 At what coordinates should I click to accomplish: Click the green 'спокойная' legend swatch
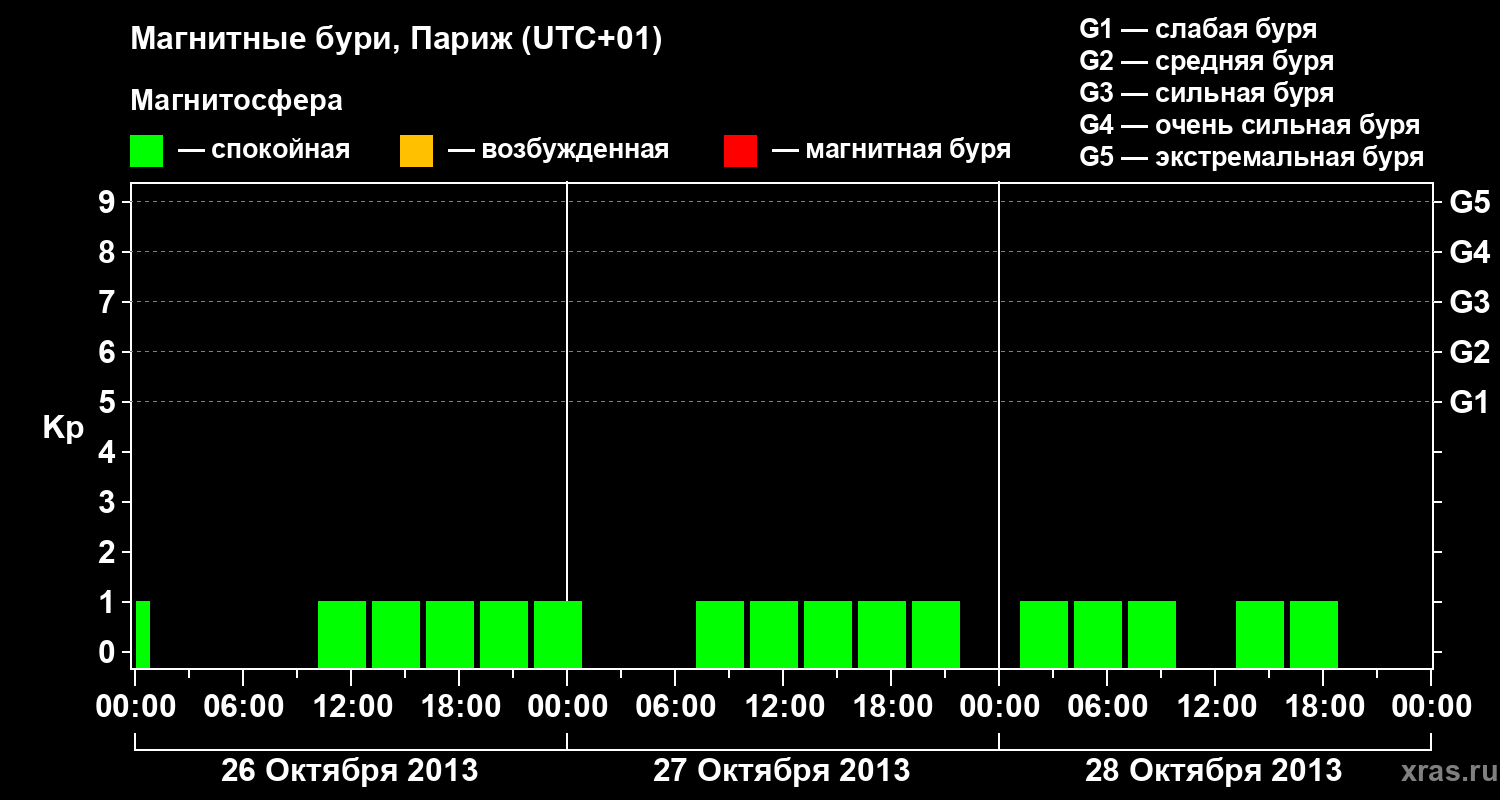[146, 151]
